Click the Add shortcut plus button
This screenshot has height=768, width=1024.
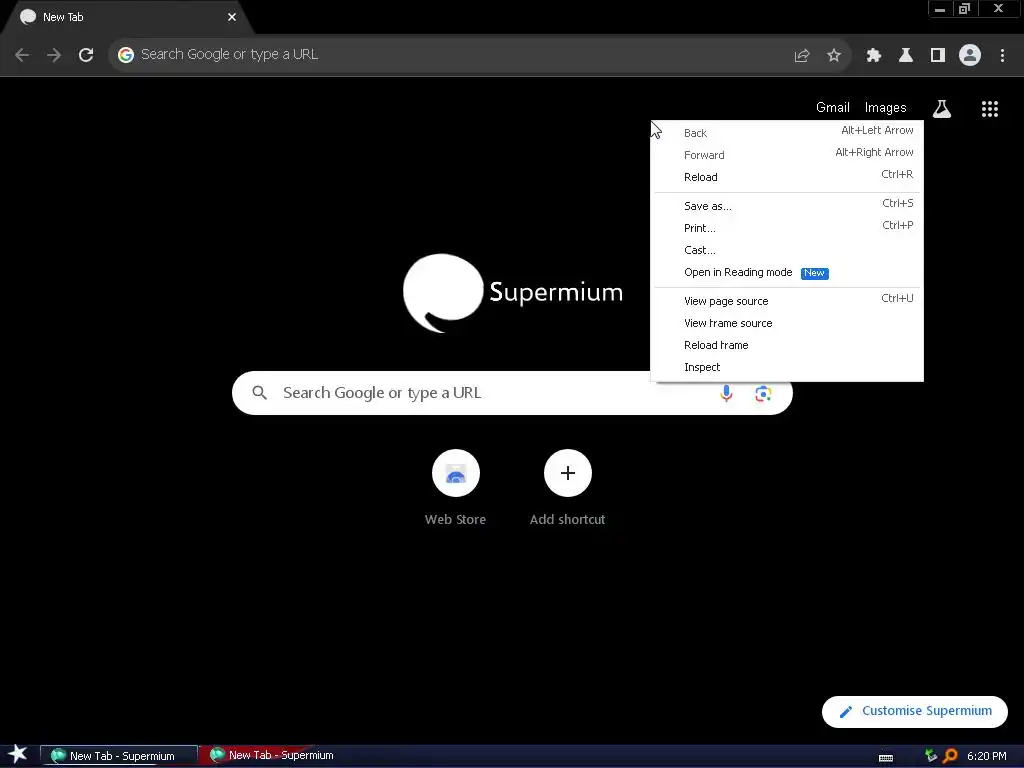pyautogui.click(x=568, y=473)
